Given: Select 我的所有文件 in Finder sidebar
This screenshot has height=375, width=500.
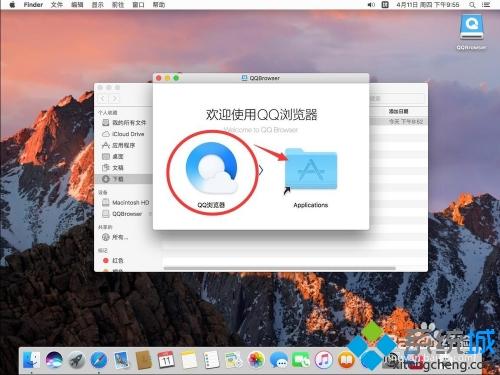Looking at the screenshot, I should coord(124,123).
